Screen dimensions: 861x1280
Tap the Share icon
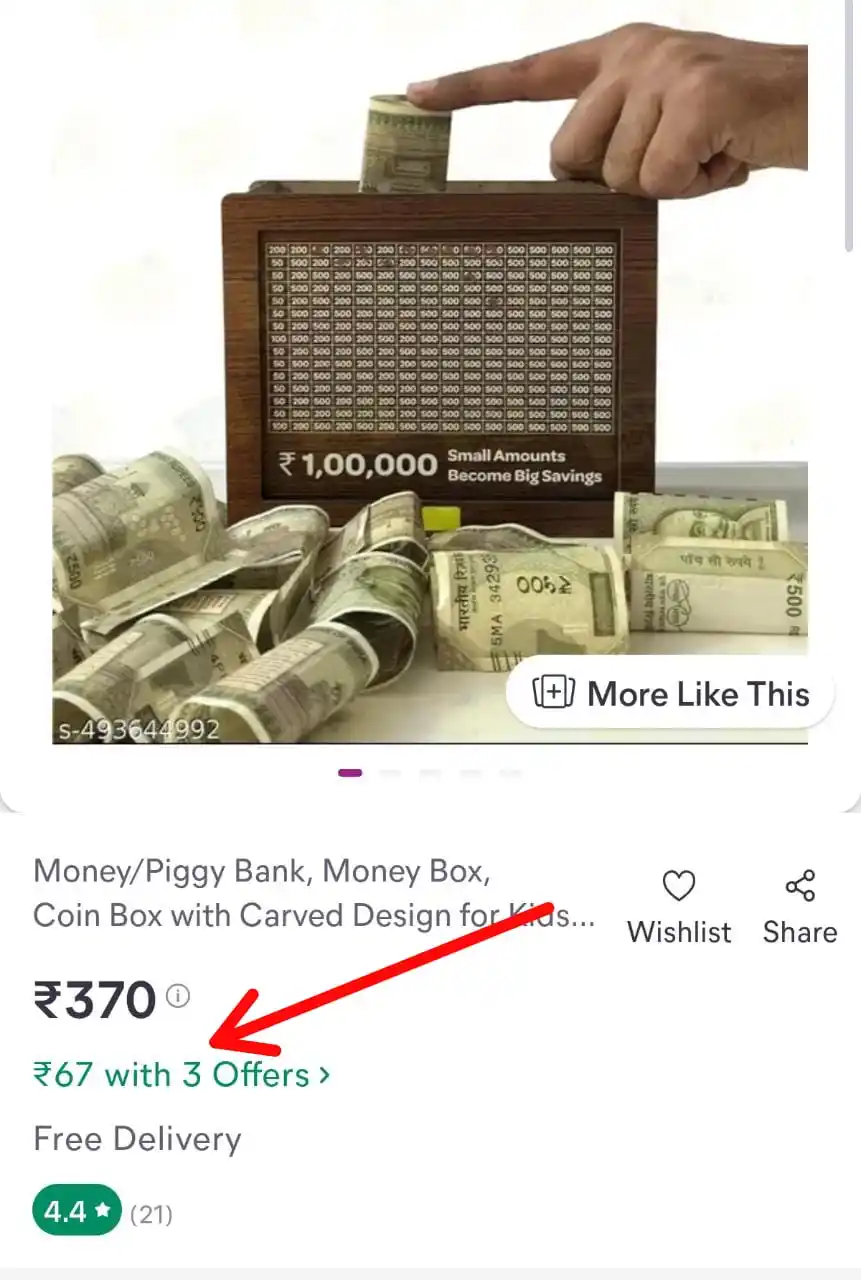800,887
